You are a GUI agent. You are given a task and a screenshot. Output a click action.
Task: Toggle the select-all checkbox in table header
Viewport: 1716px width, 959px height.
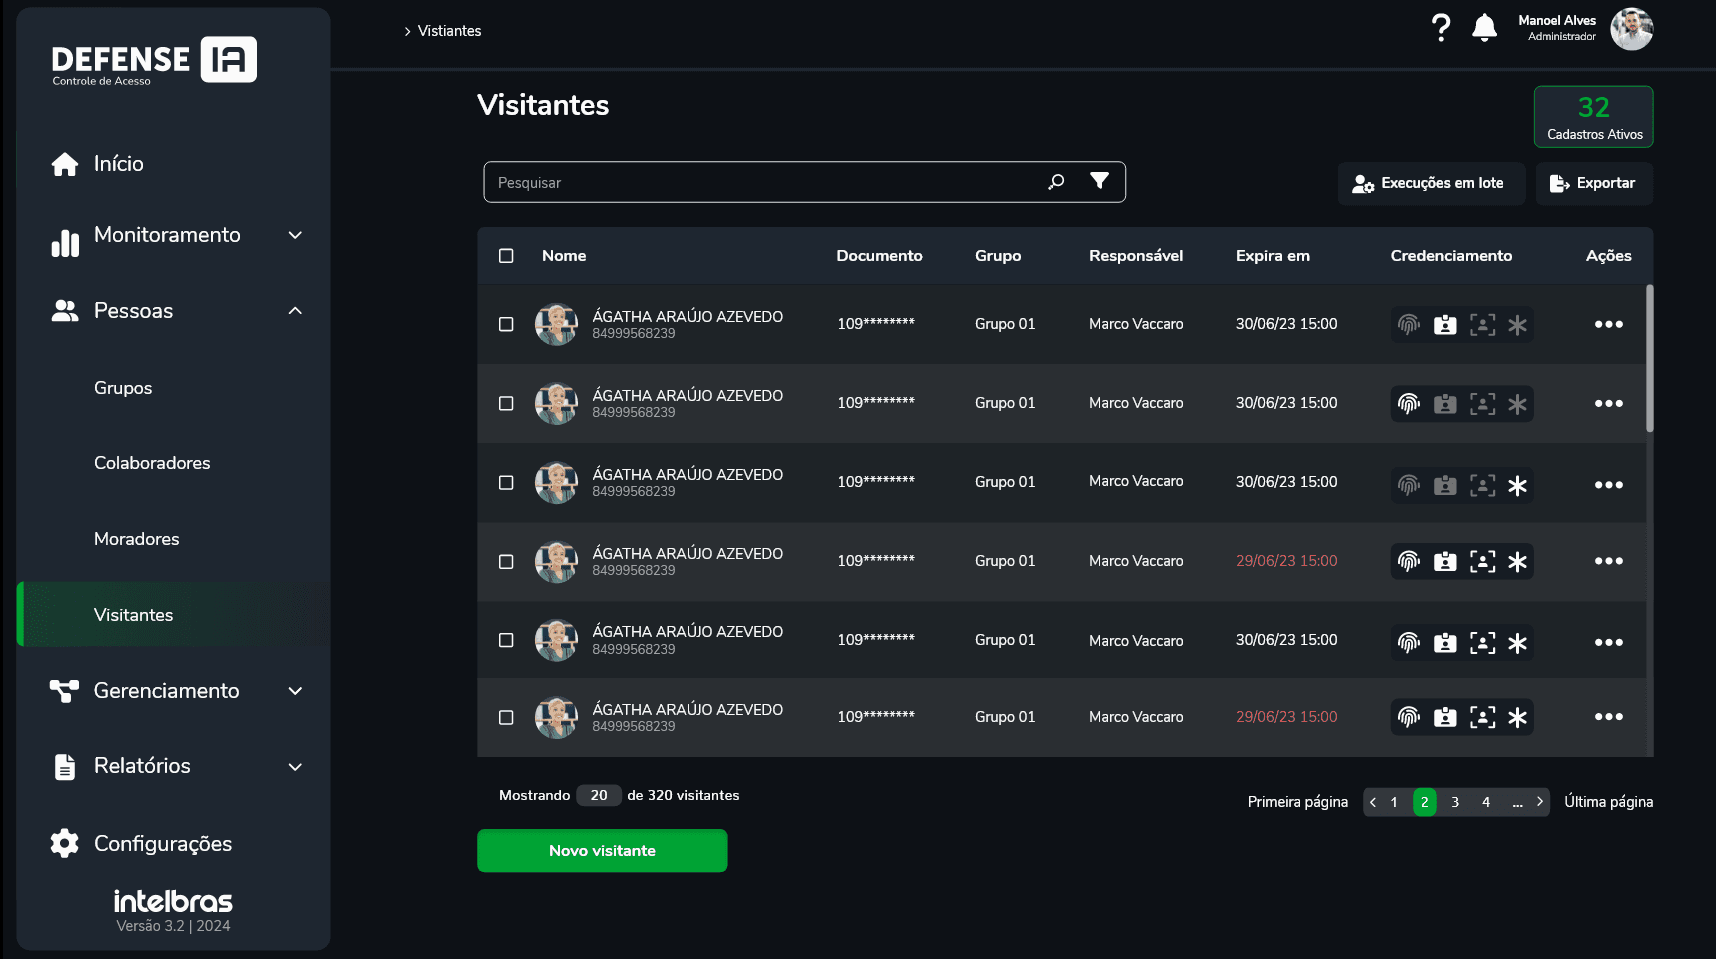point(506,256)
